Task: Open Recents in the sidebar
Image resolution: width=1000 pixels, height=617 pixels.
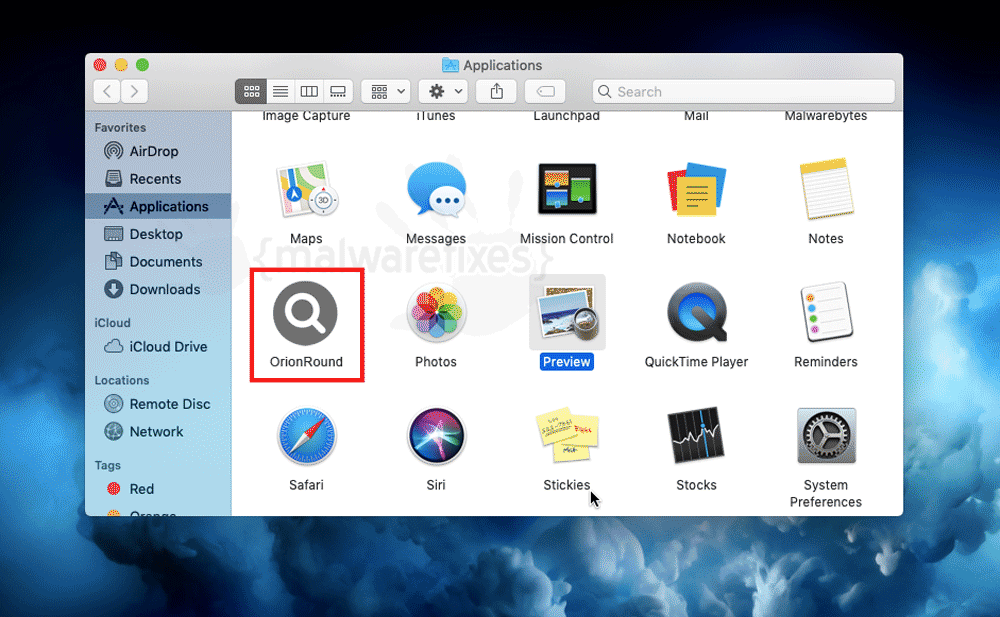Action: click(x=158, y=179)
